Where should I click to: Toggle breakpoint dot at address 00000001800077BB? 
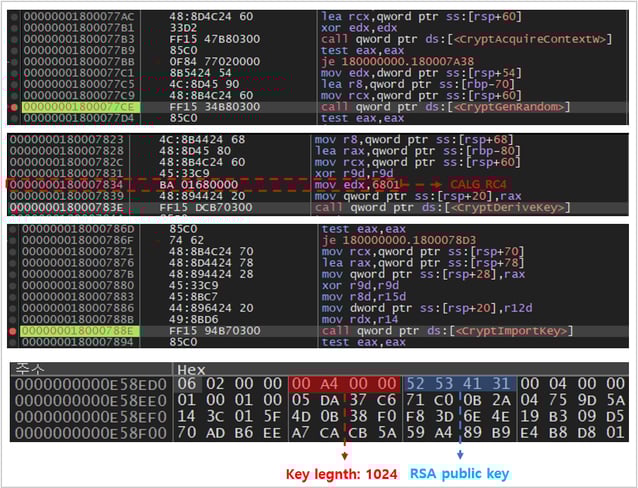[x=14, y=62]
